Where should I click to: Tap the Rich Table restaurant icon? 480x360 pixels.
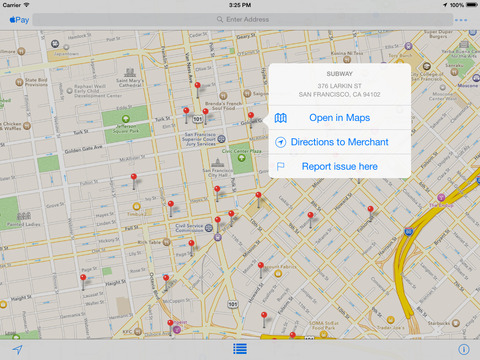pos(166,242)
